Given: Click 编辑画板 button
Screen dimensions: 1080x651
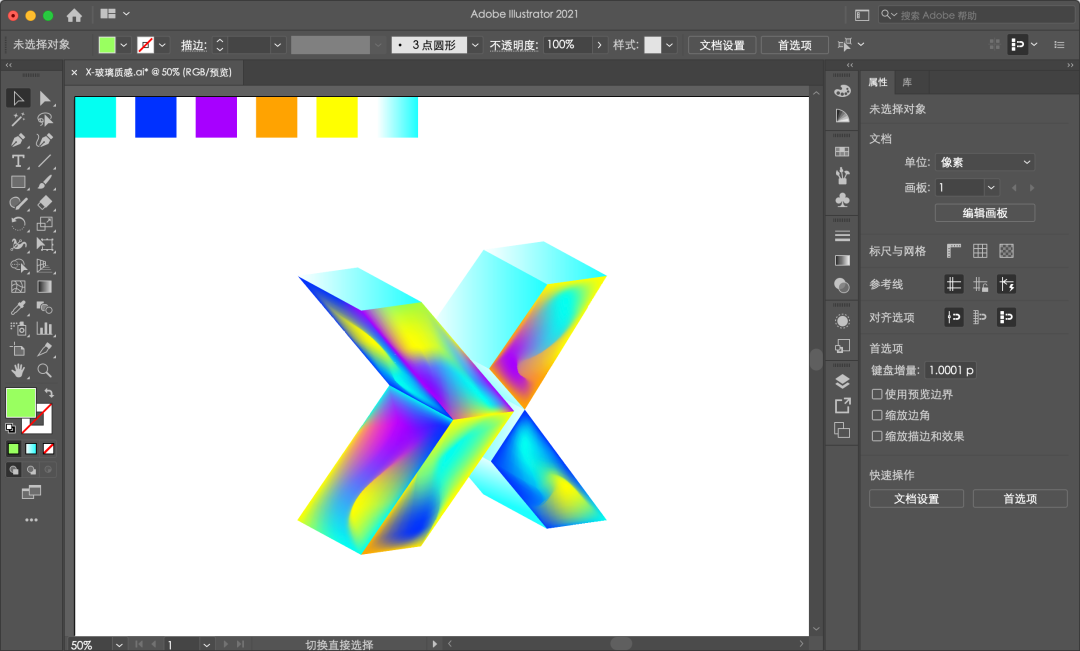Looking at the screenshot, I should tap(985, 213).
